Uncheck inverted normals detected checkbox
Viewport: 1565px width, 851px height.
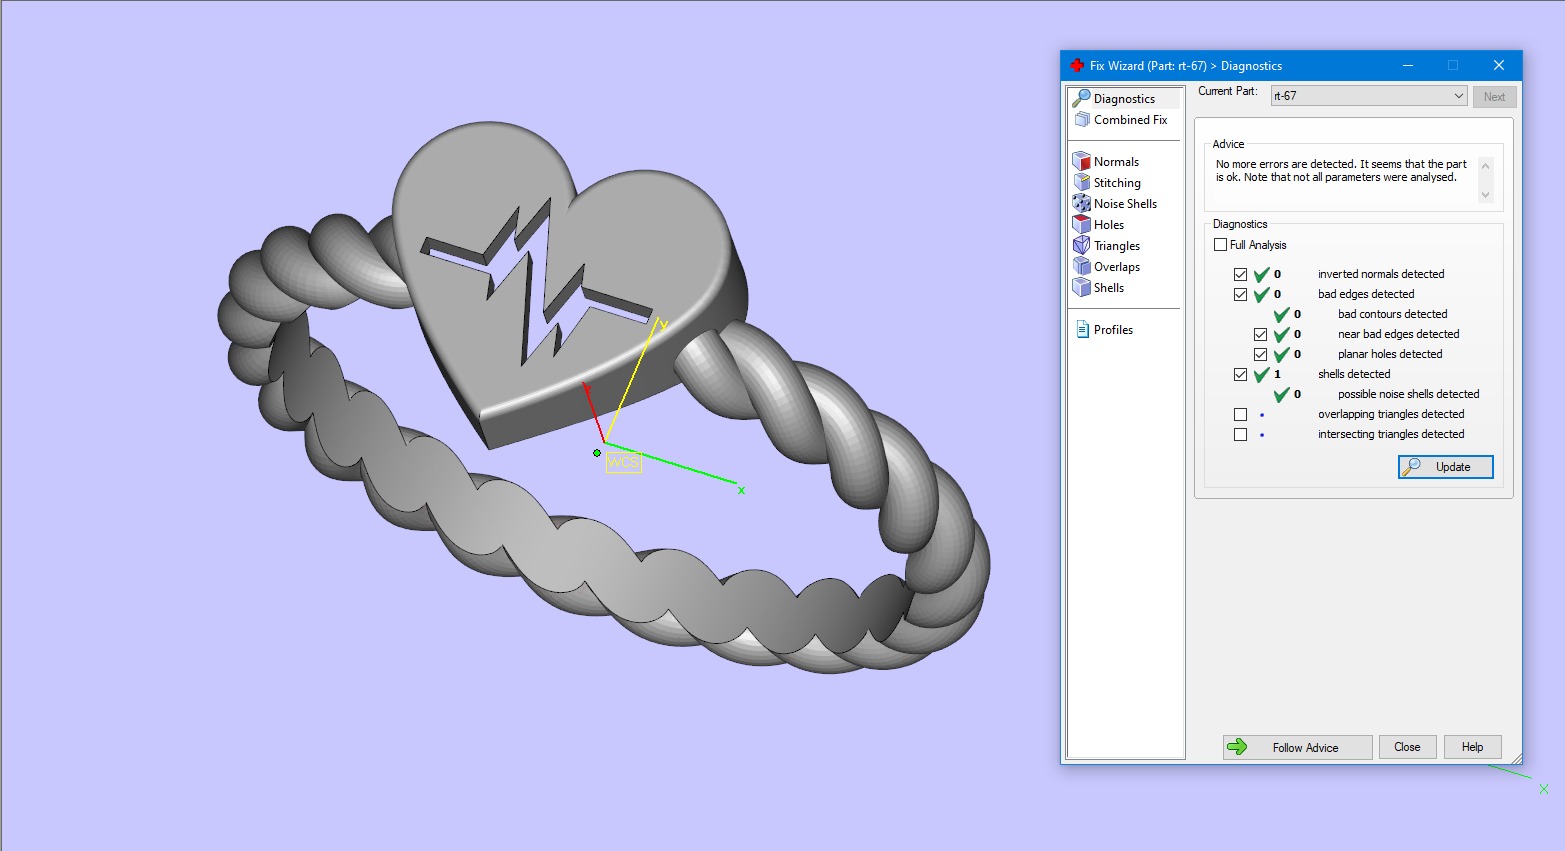(x=1240, y=274)
